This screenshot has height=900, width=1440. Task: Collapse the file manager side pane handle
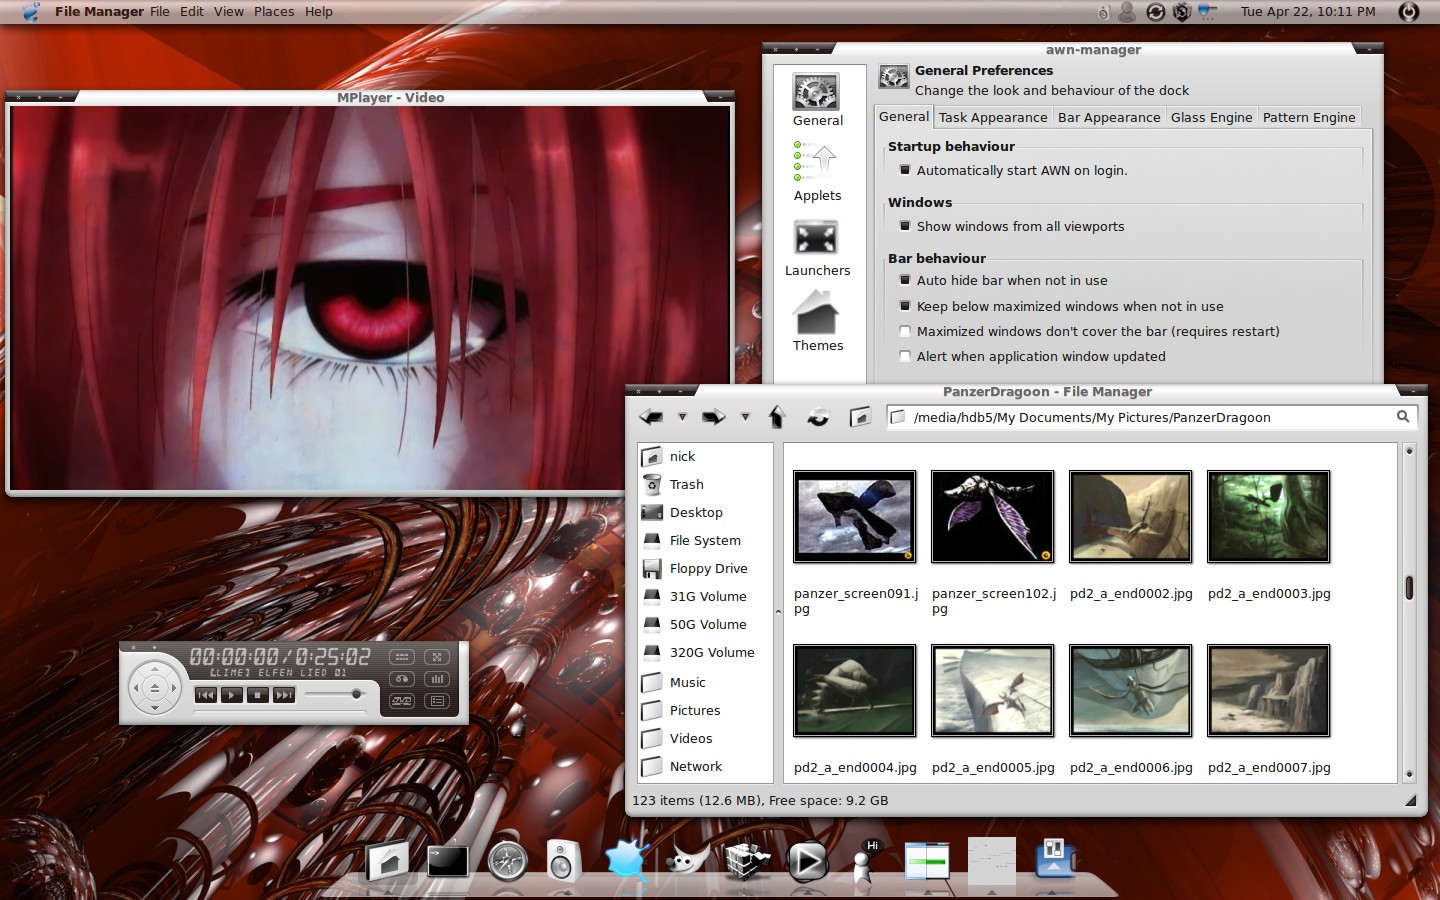(778, 611)
